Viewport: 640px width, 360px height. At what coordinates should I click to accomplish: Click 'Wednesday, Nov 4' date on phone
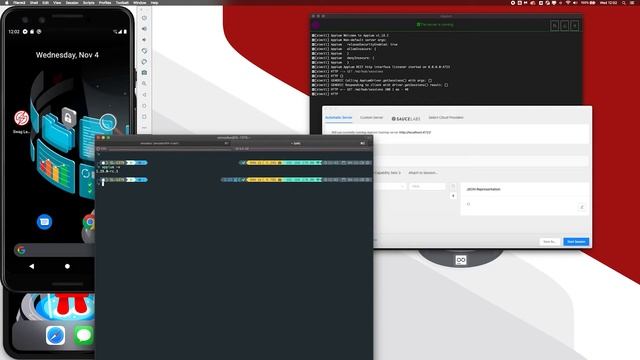tap(67, 55)
